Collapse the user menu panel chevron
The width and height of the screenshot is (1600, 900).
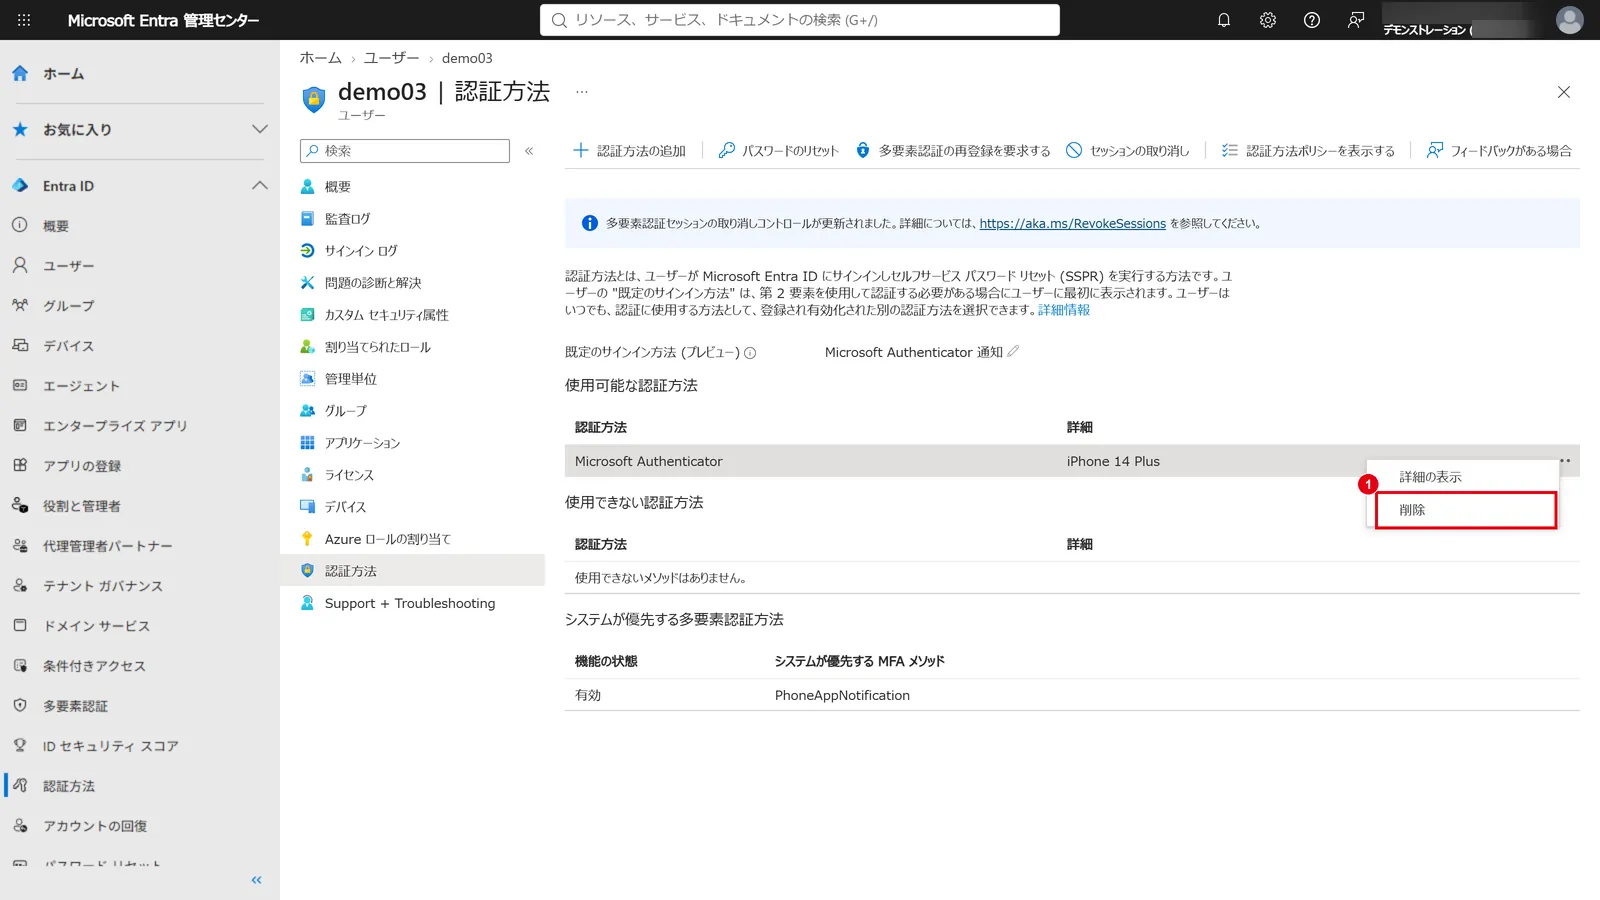coord(529,151)
